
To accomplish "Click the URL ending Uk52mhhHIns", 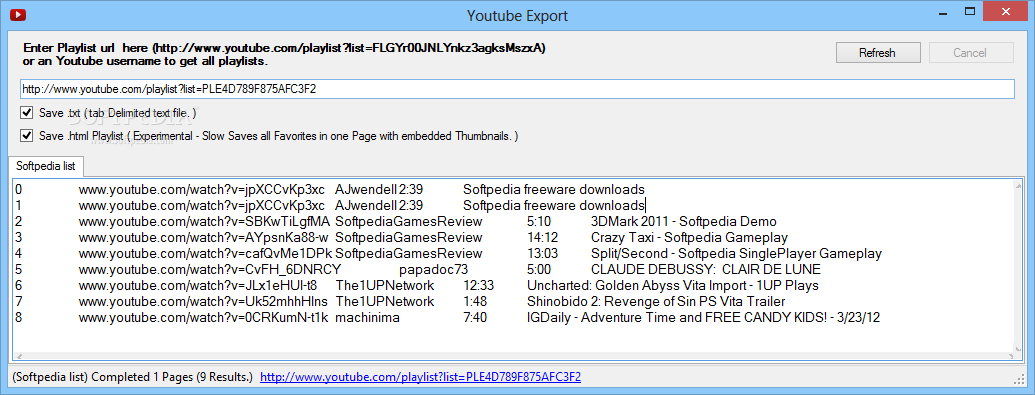I will coord(203,301).
